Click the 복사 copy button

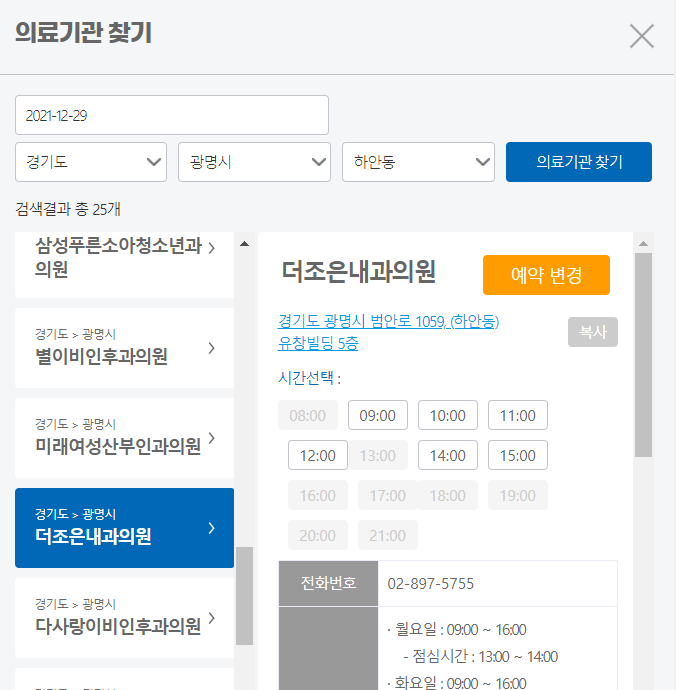coord(593,332)
